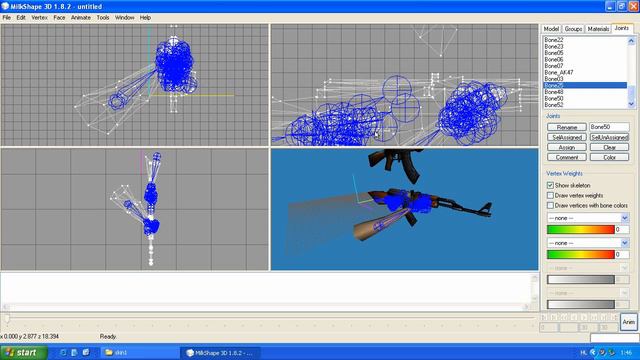The width and height of the screenshot is (640, 360).
Task: Click joints list scroll up arrow
Action: (631, 40)
